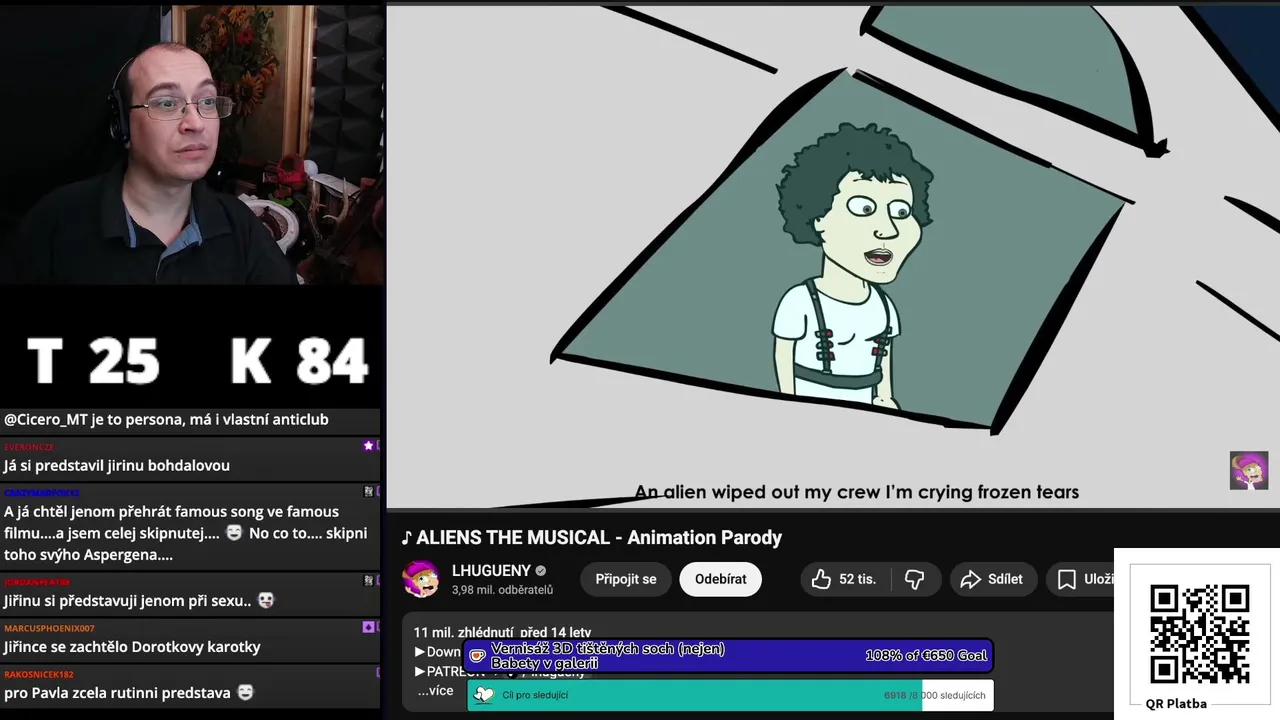Screen dimensions: 1280x720
Task: Click the star badge beside EVERONCZE message
Action: click(368, 446)
